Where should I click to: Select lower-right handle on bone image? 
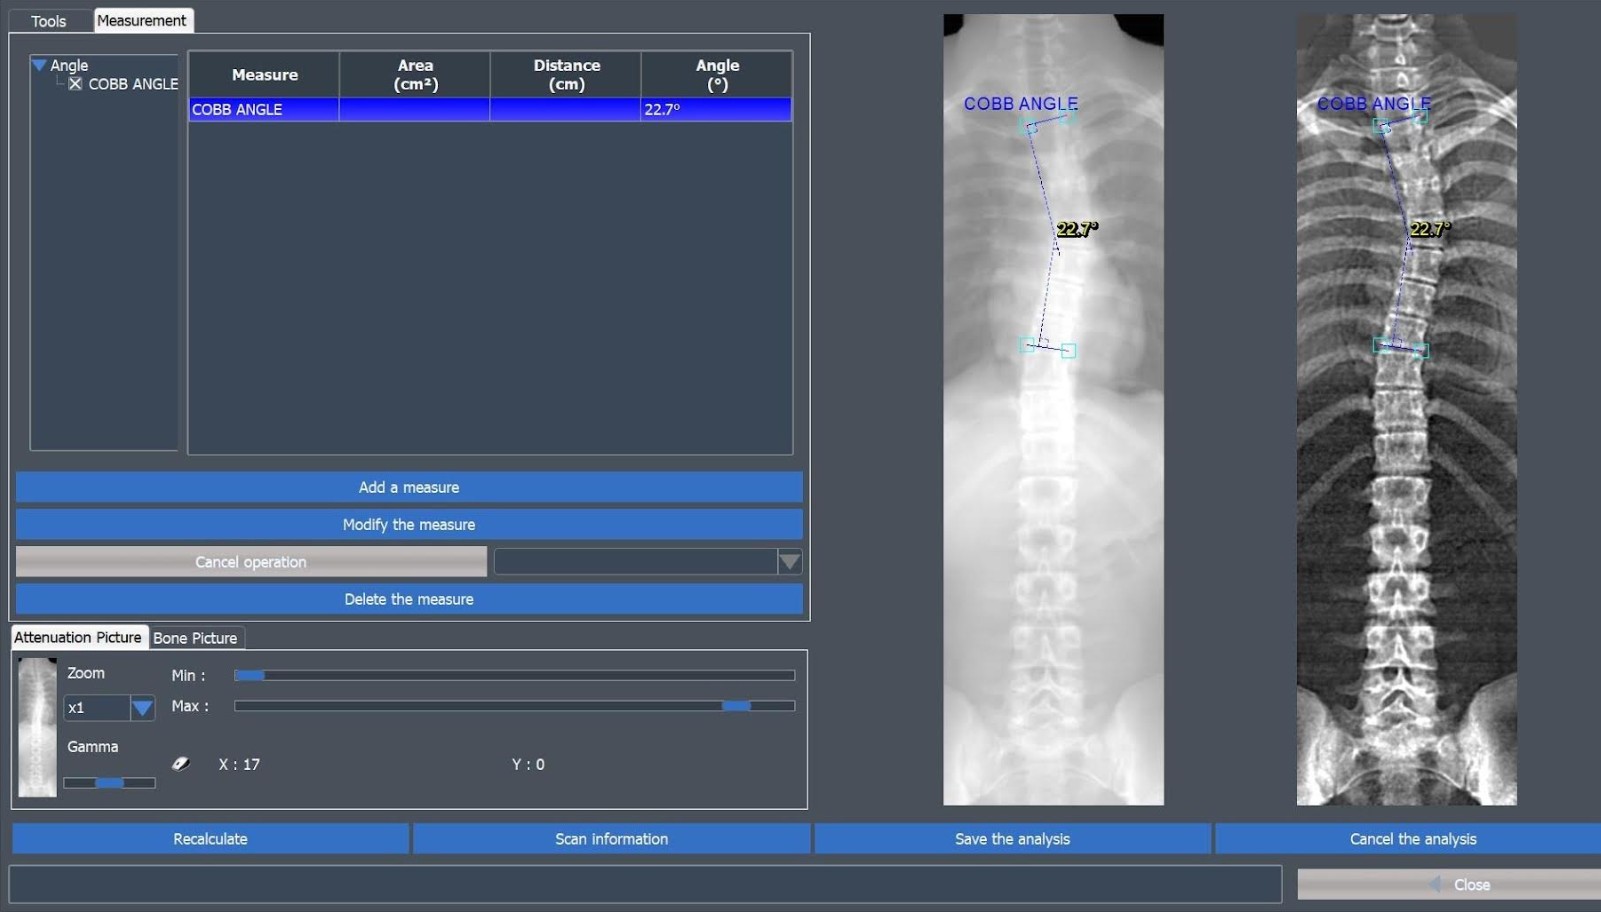(x=1421, y=351)
